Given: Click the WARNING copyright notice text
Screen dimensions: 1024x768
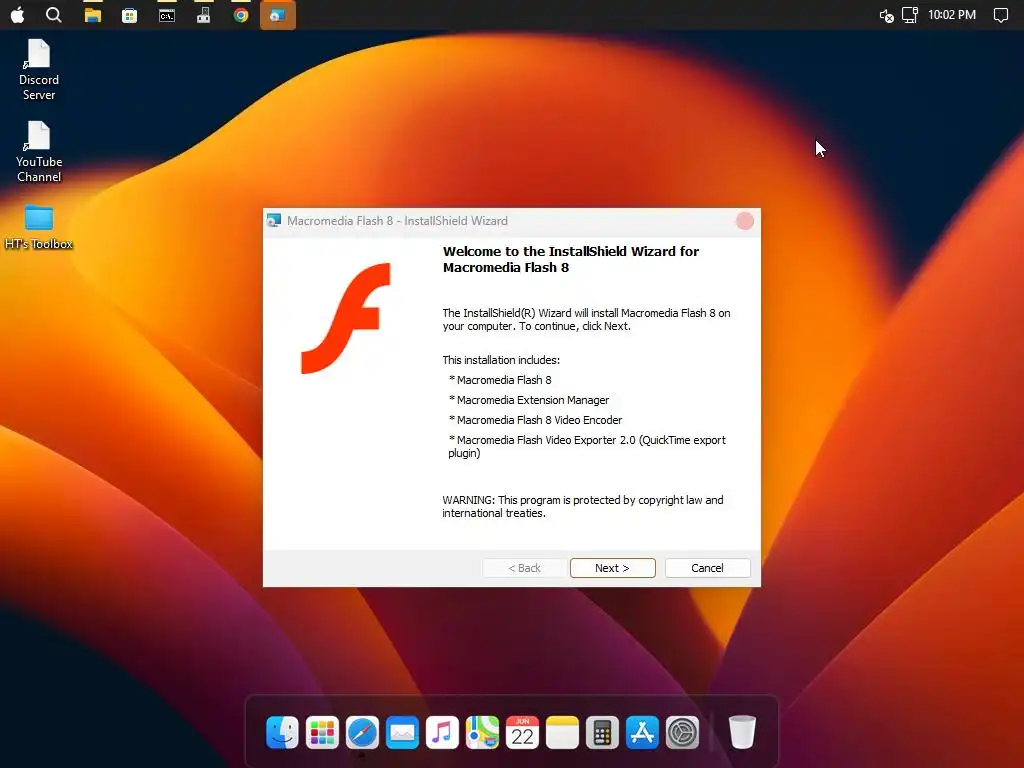Looking at the screenshot, I should [583, 506].
